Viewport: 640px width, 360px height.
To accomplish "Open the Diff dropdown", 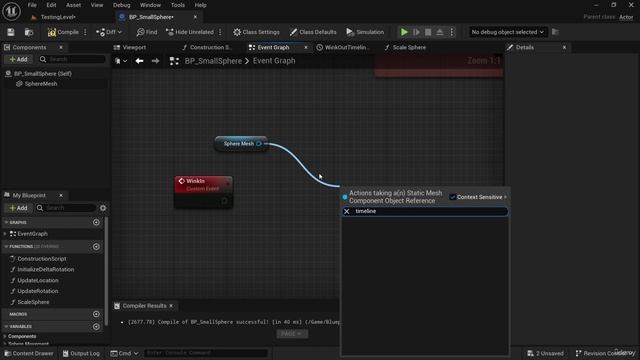I will tap(109, 32).
